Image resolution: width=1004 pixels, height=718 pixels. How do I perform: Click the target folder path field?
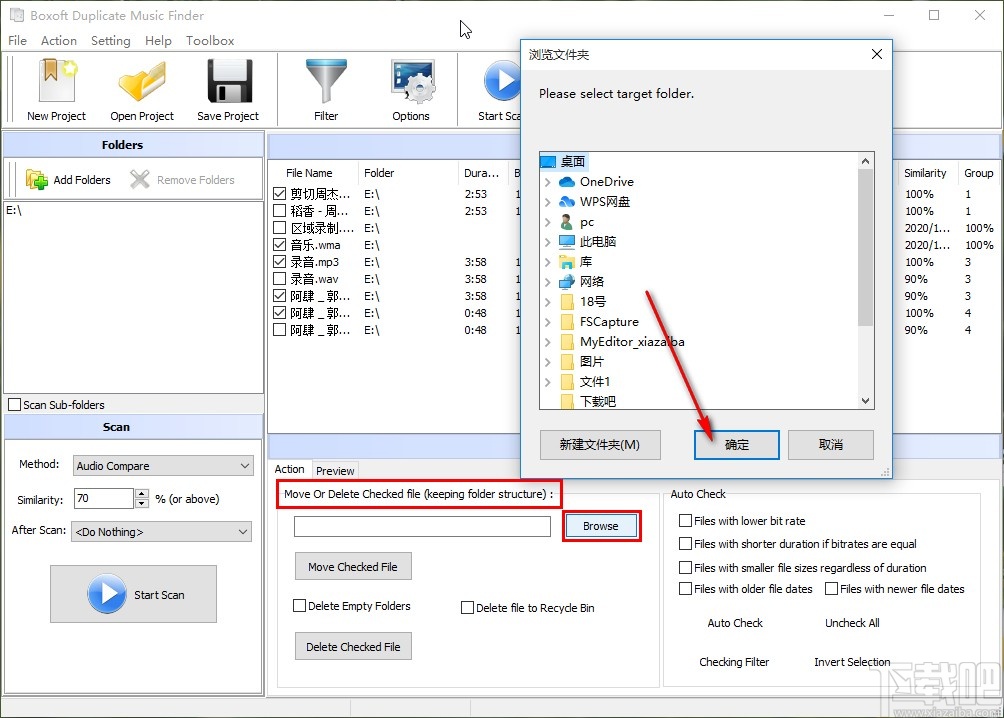point(422,526)
